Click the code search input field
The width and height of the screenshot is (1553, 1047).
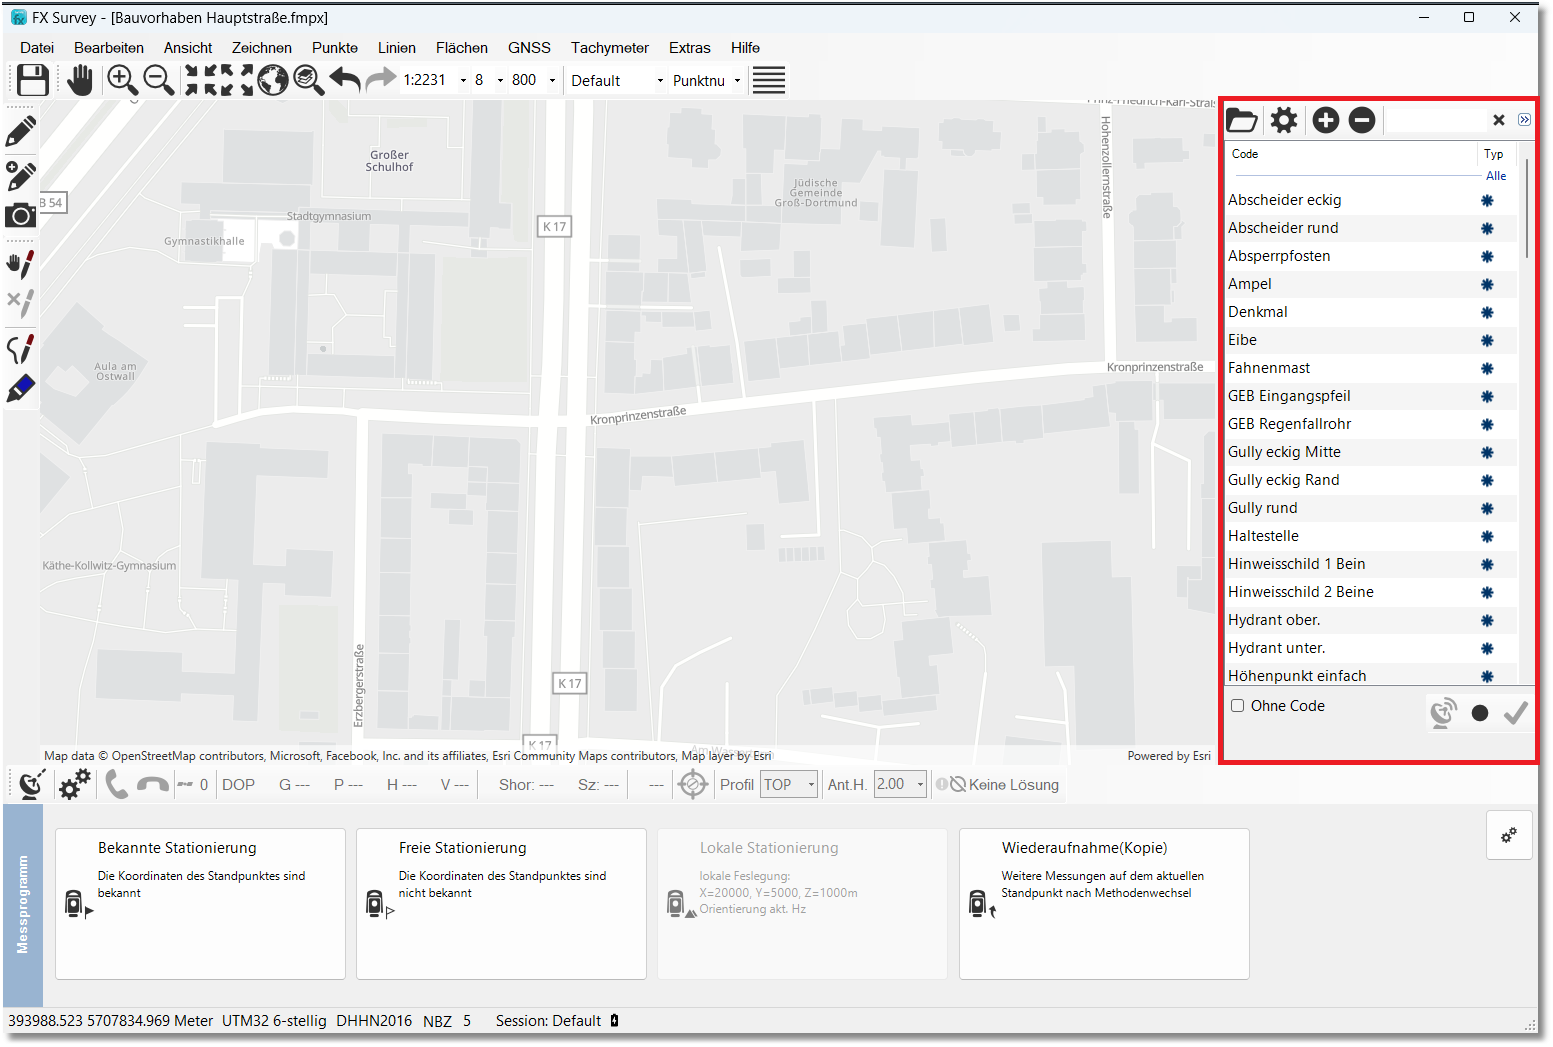point(1436,121)
